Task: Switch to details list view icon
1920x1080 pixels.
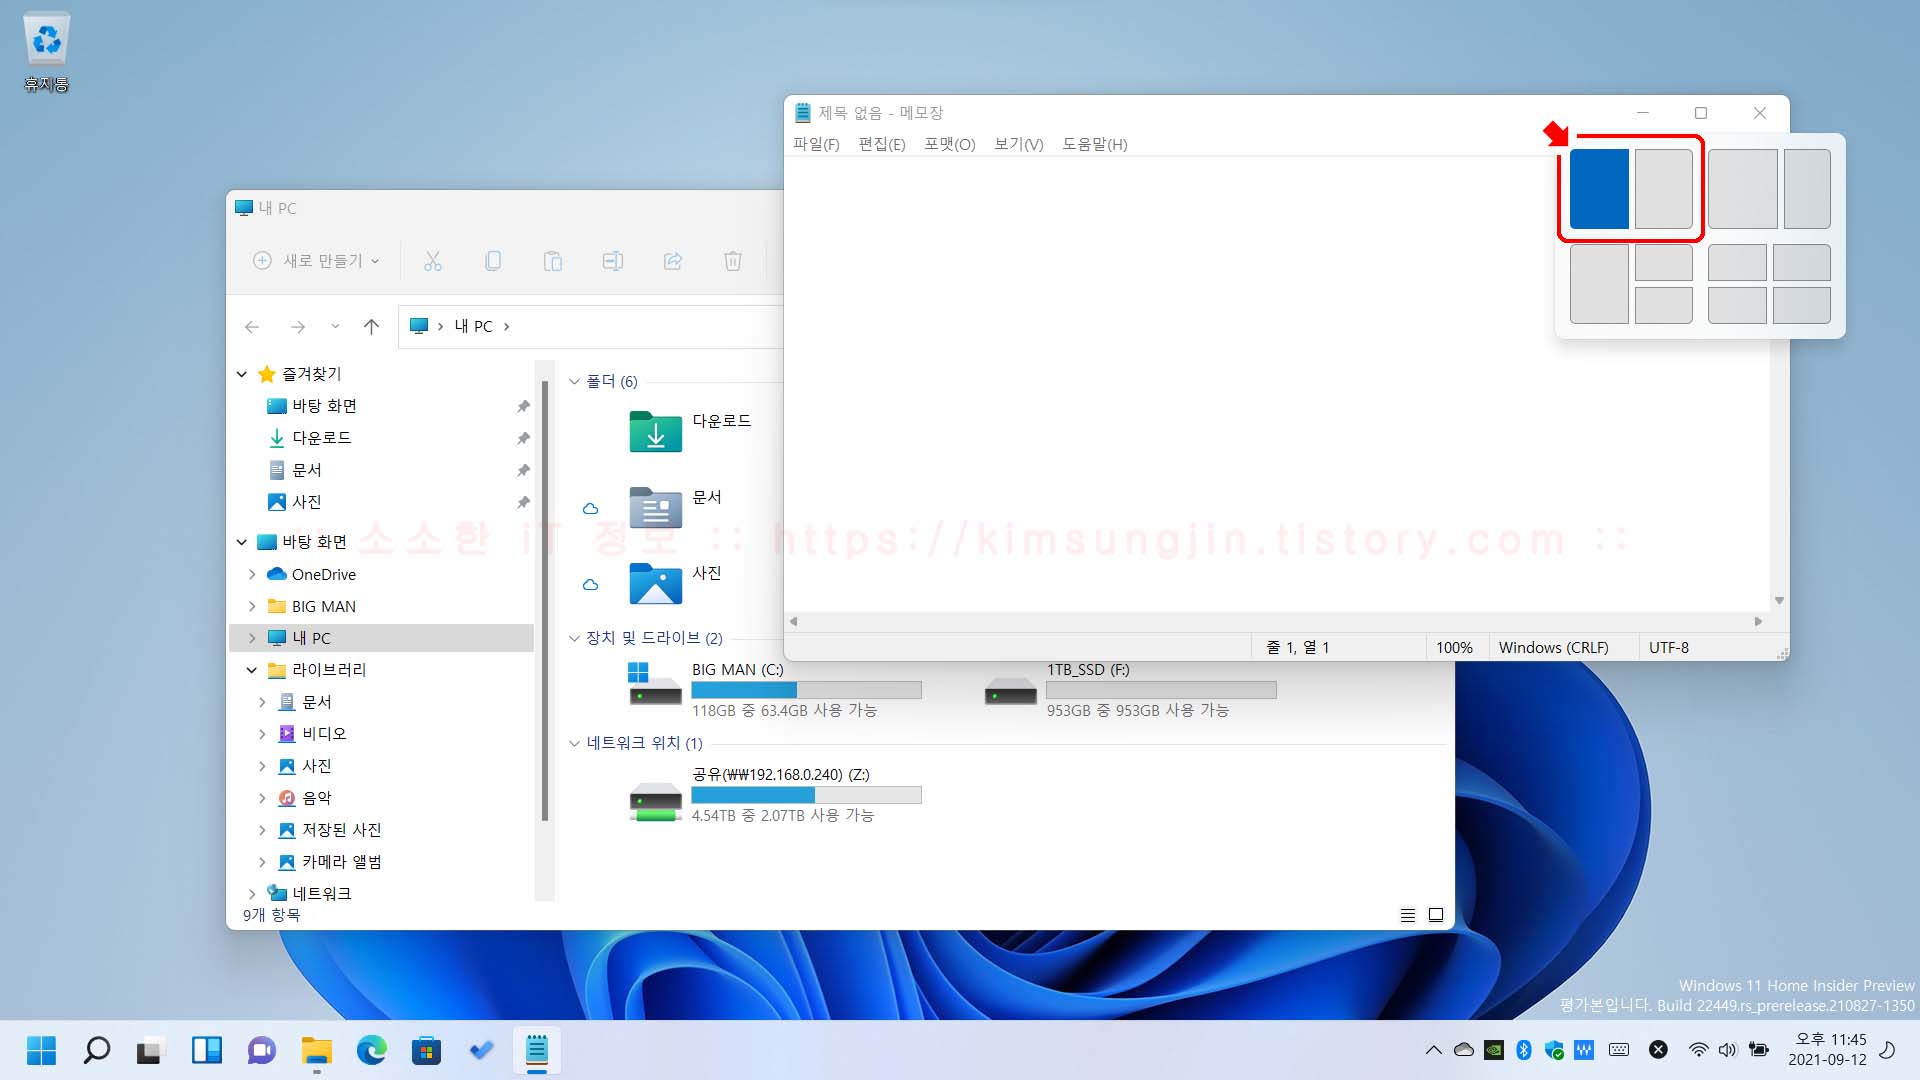Action: pyautogui.click(x=1407, y=915)
